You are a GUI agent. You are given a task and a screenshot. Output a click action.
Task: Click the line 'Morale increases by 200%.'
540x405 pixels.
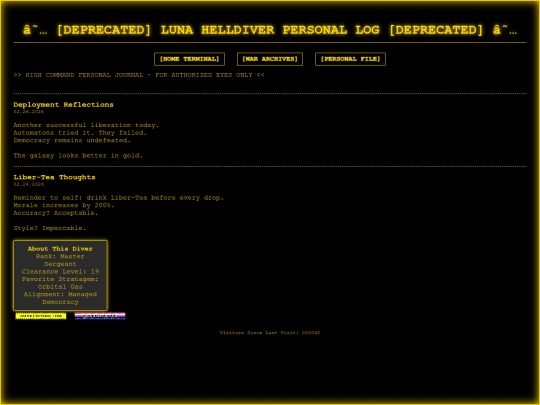(x=64, y=205)
